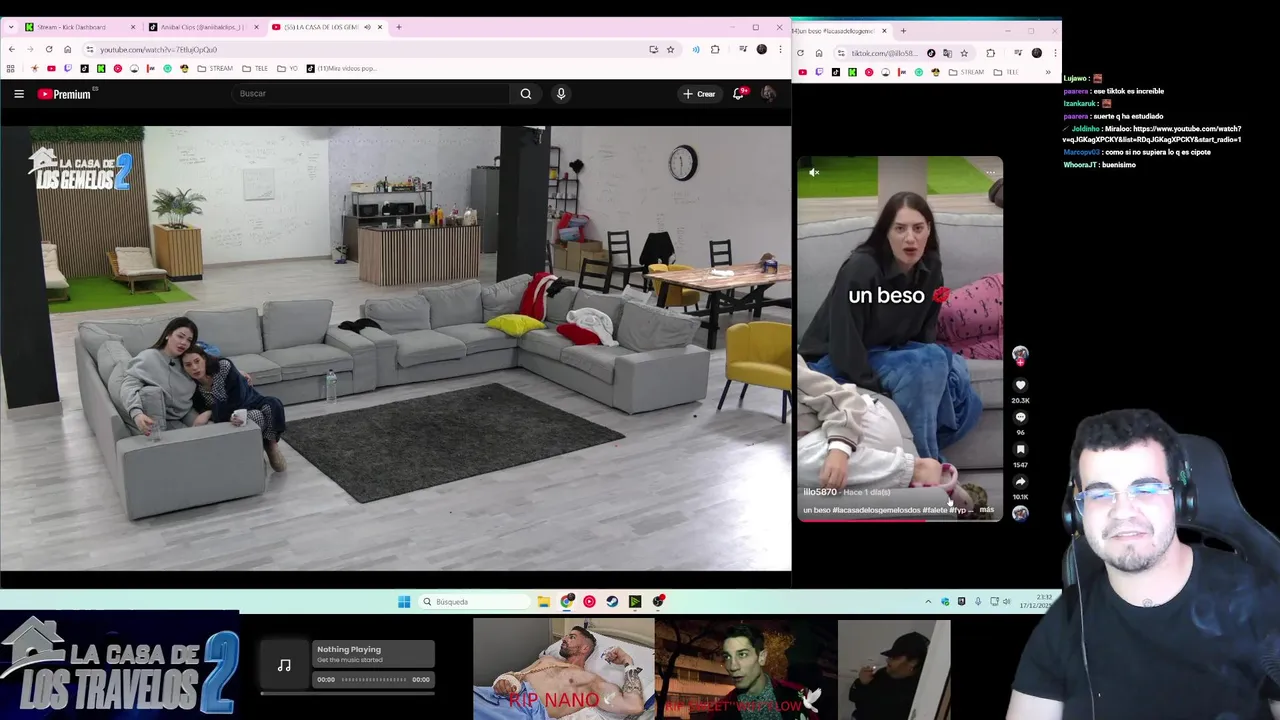Reload the YouTube page
The height and width of the screenshot is (720, 1280).
49,49
